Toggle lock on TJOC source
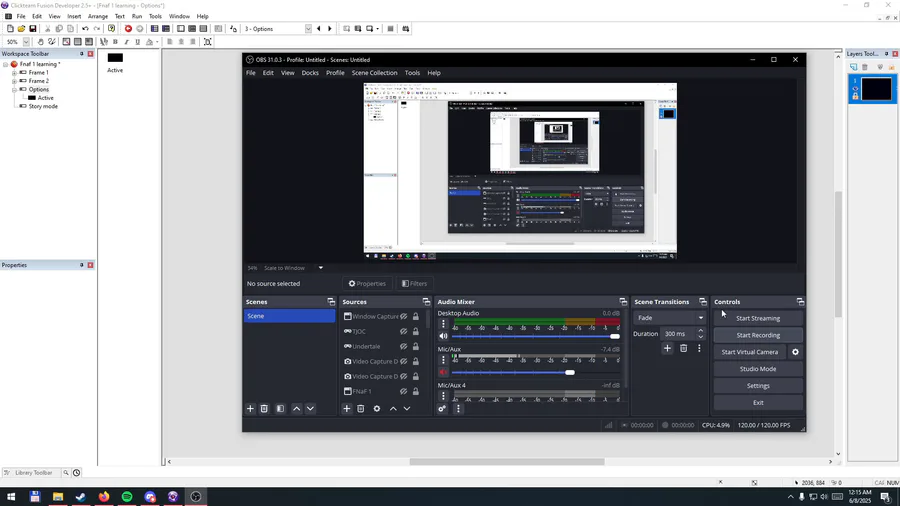The width and height of the screenshot is (900, 506). pyautogui.click(x=416, y=331)
